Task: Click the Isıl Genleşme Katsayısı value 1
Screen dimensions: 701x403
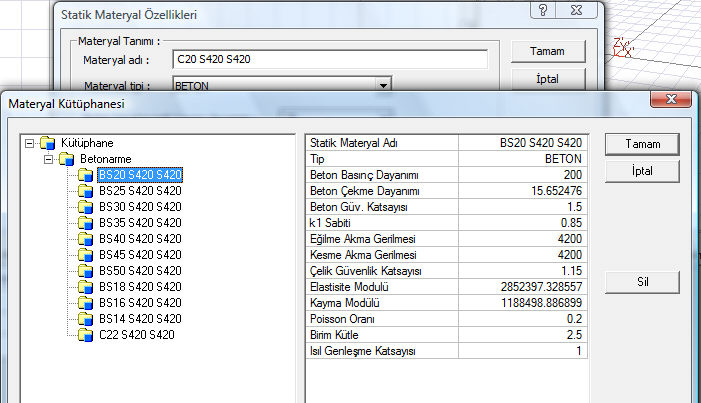Action: (579, 351)
